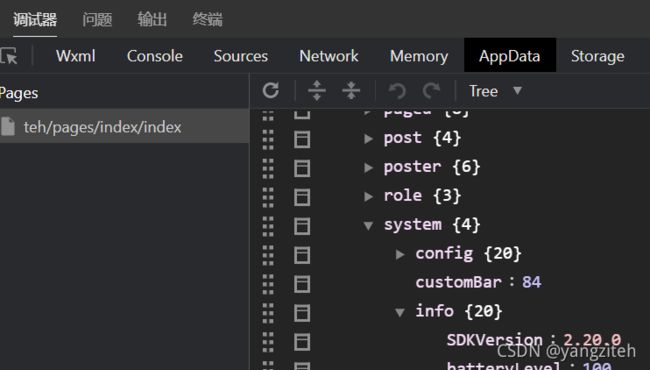Collapse all tree nodes icon
This screenshot has height=370, width=650.
click(x=351, y=90)
